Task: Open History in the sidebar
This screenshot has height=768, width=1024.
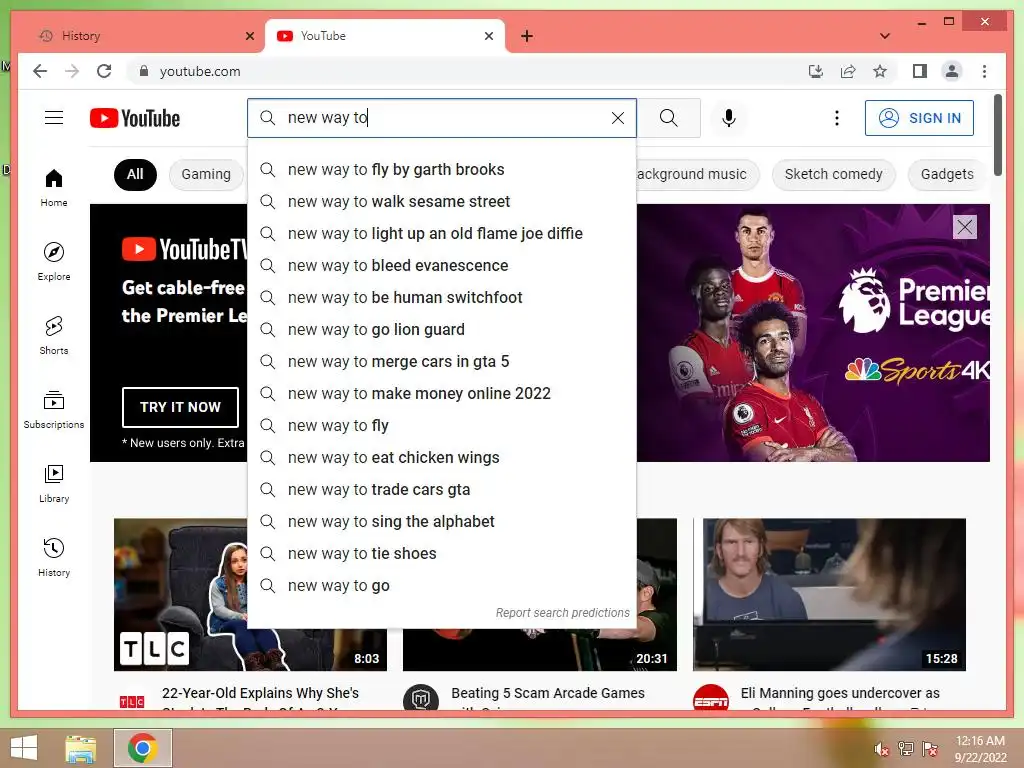Action: coord(54,557)
